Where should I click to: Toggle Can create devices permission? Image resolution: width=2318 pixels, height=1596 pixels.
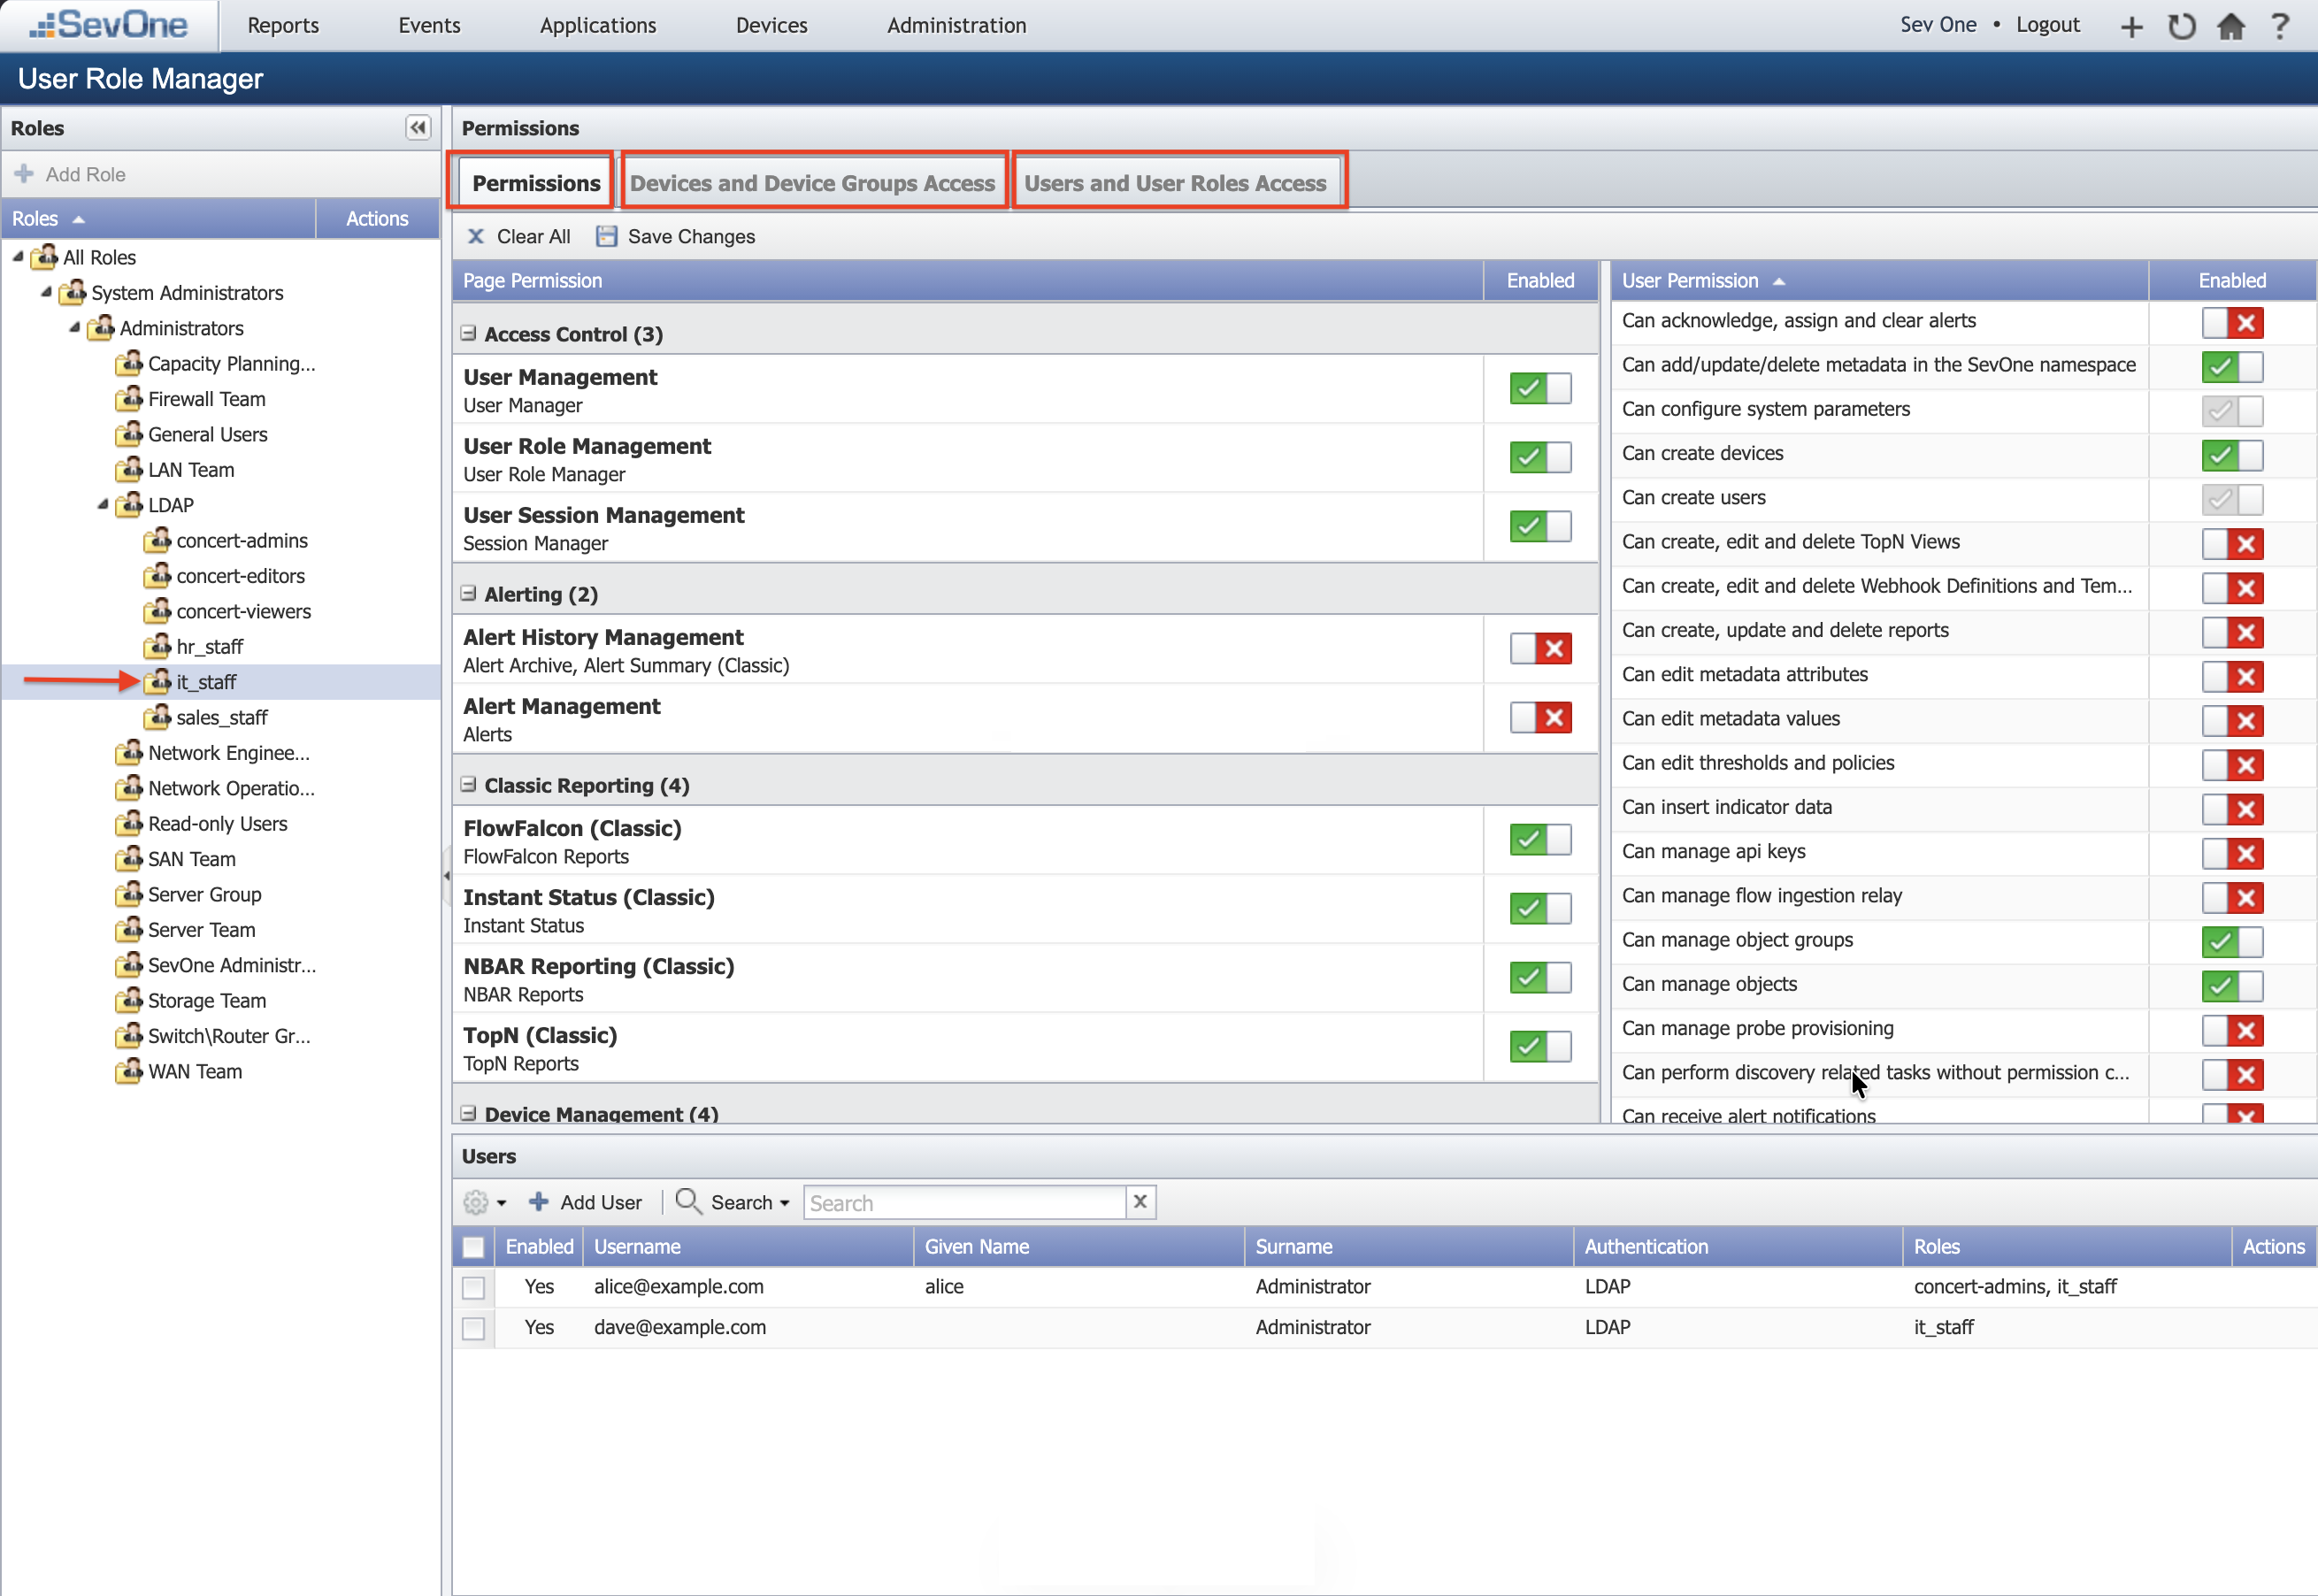click(2232, 455)
